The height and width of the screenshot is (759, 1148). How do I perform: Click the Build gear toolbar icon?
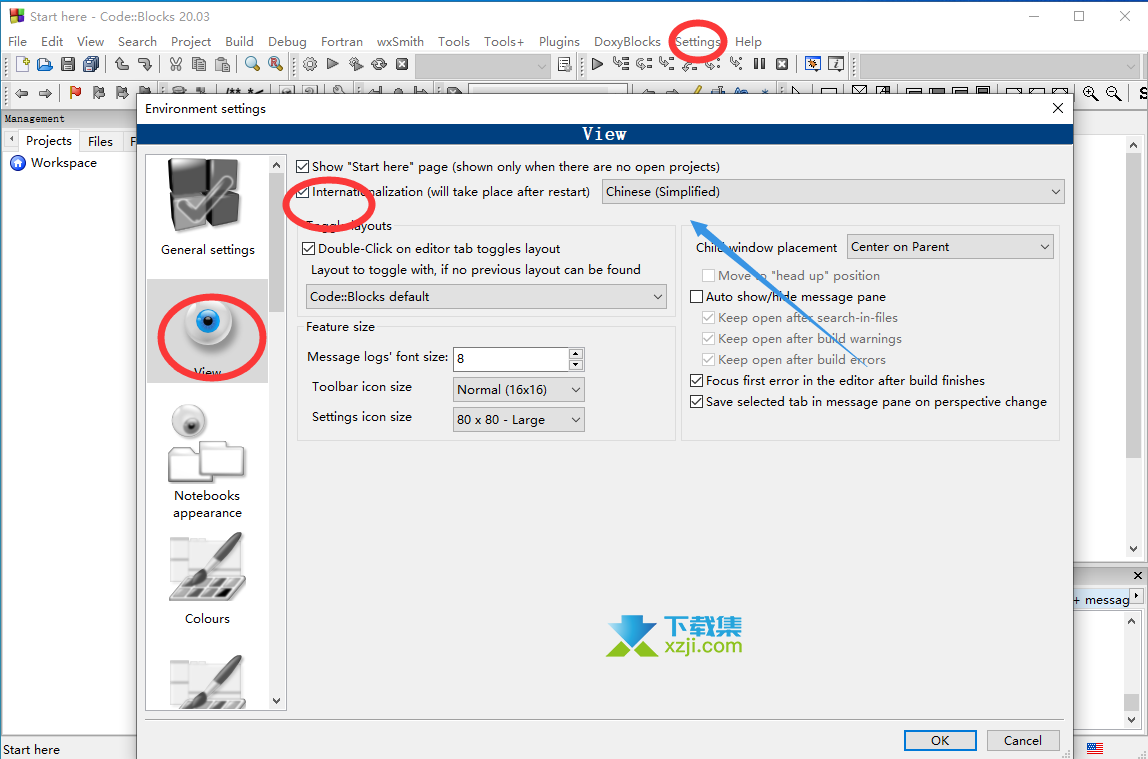[310, 64]
